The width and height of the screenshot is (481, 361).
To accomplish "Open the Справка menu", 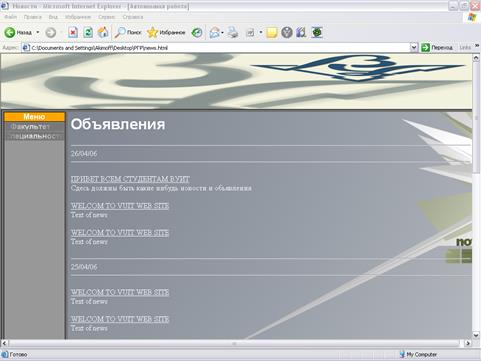I will tap(133, 17).
